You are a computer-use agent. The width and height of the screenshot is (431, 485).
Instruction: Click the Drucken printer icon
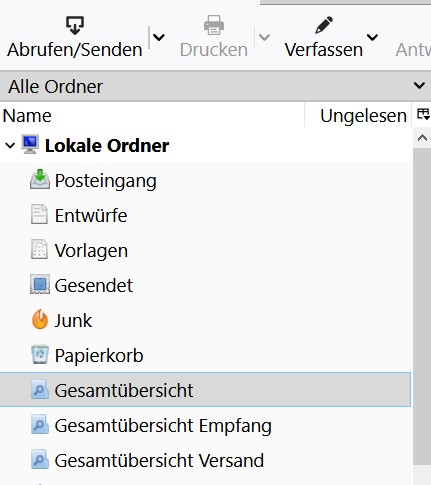coord(214,25)
